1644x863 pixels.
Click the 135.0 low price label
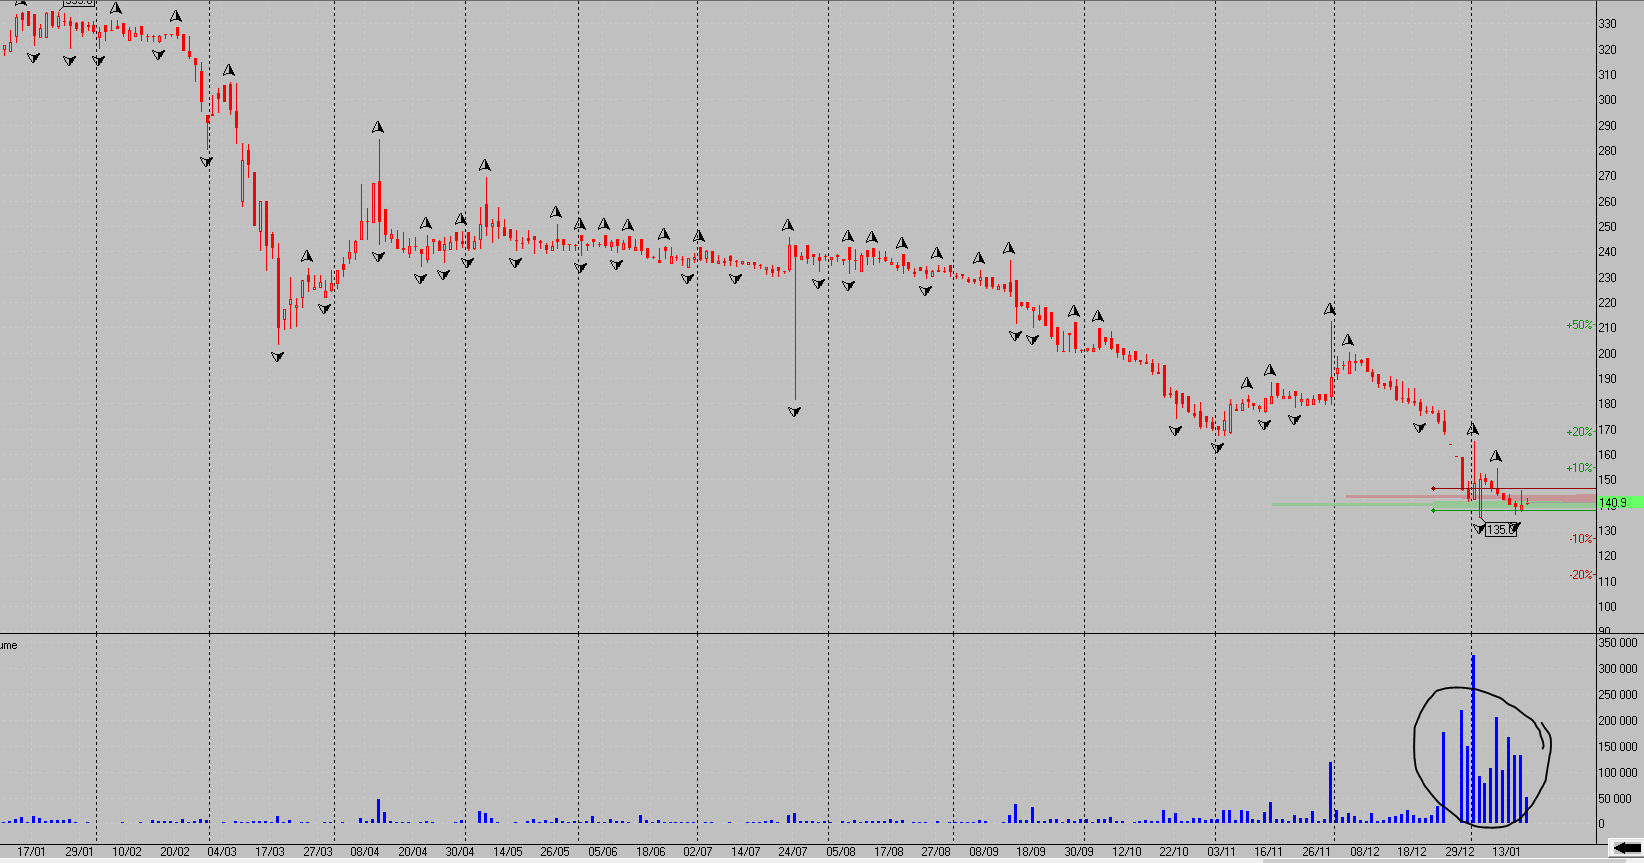(1500, 530)
